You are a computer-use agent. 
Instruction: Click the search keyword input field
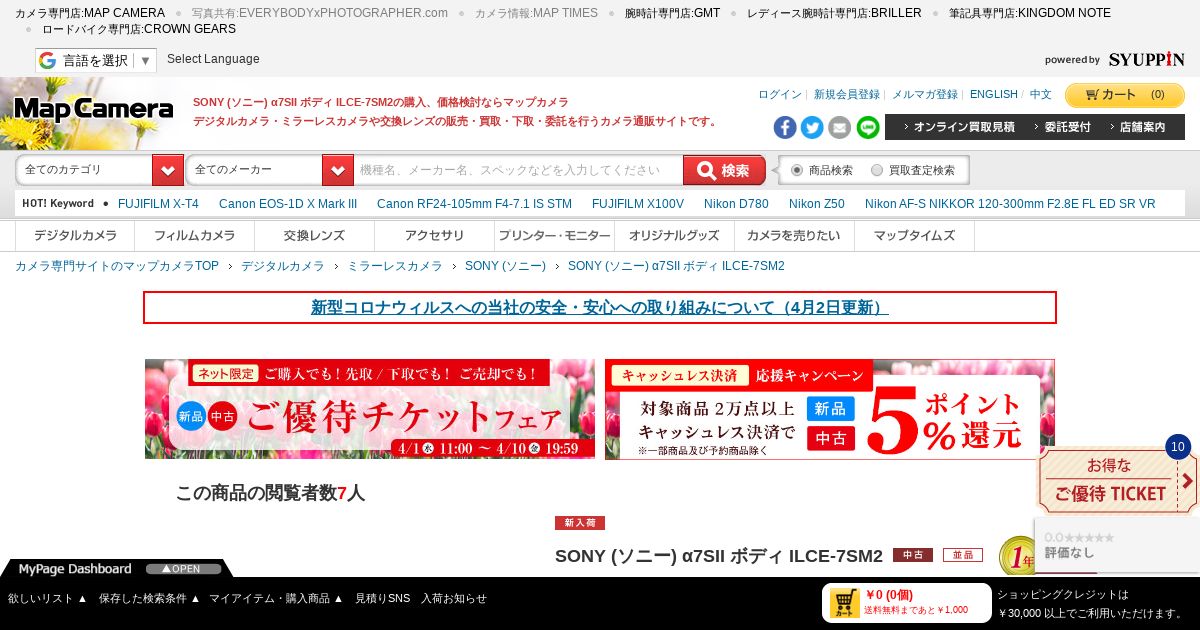(x=518, y=170)
